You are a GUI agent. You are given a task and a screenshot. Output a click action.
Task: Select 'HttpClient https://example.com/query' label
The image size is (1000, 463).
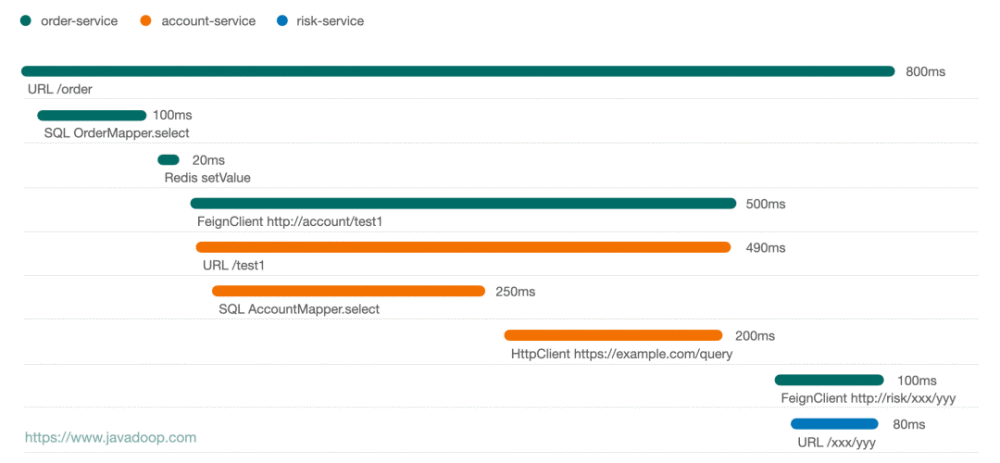[622, 354]
